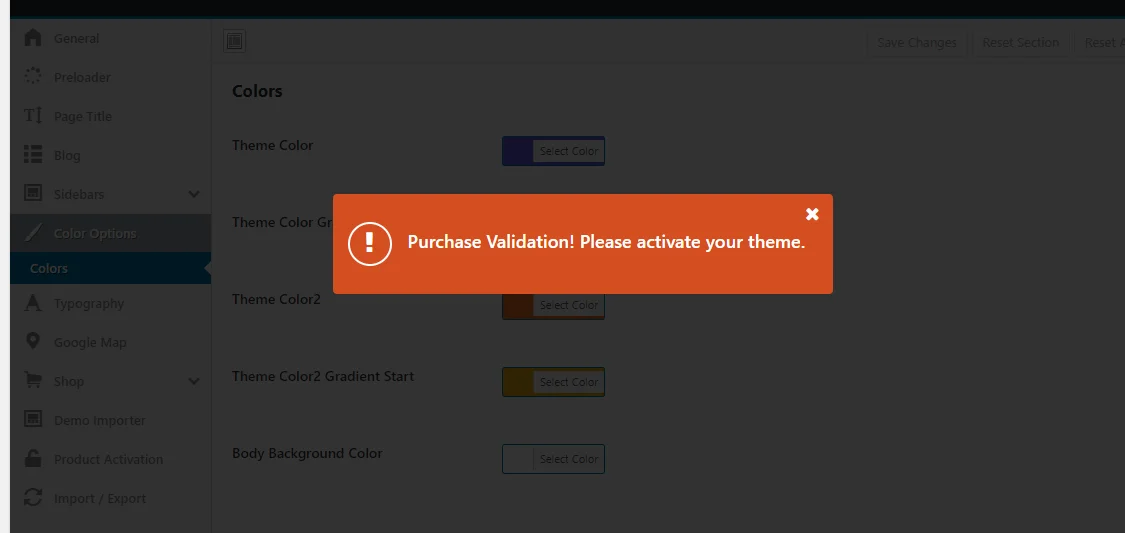Viewport: 1125px width, 533px height.
Task: Open the General settings section
Action: point(110,38)
